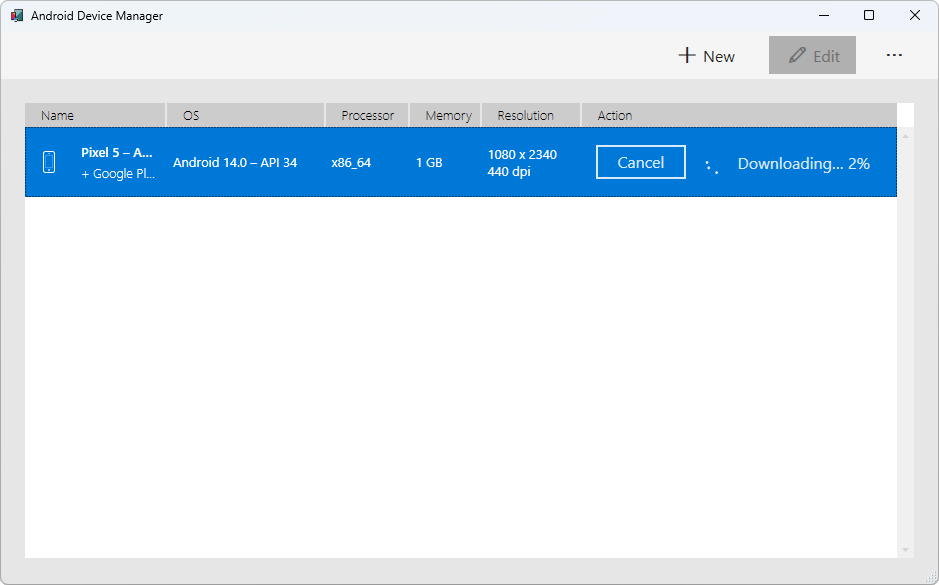
Task: Sort by the OS column header
Action: pyautogui.click(x=246, y=115)
